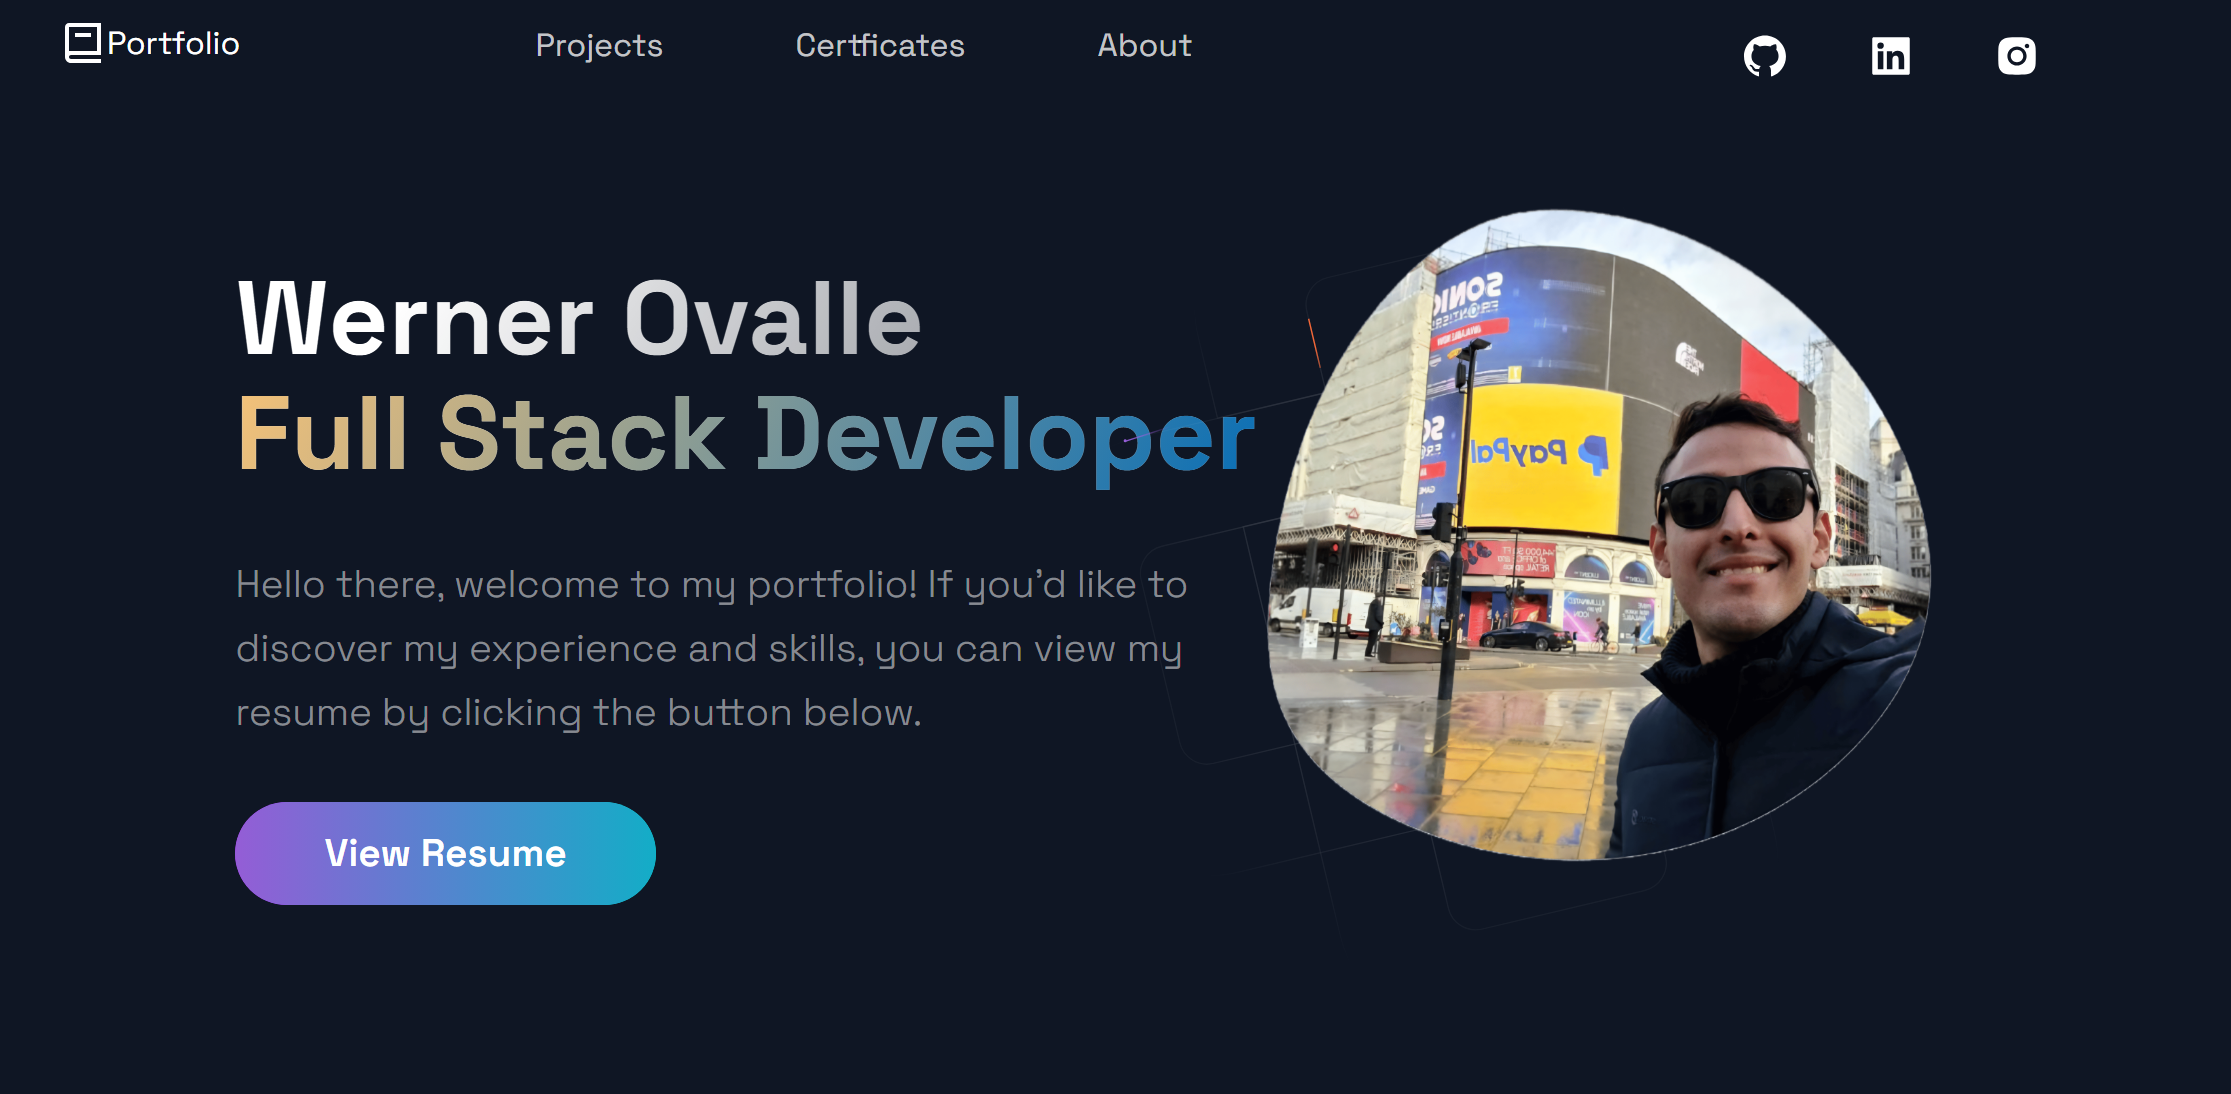Open the GitHub profile icon
The width and height of the screenshot is (2231, 1094).
pos(1764,56)
